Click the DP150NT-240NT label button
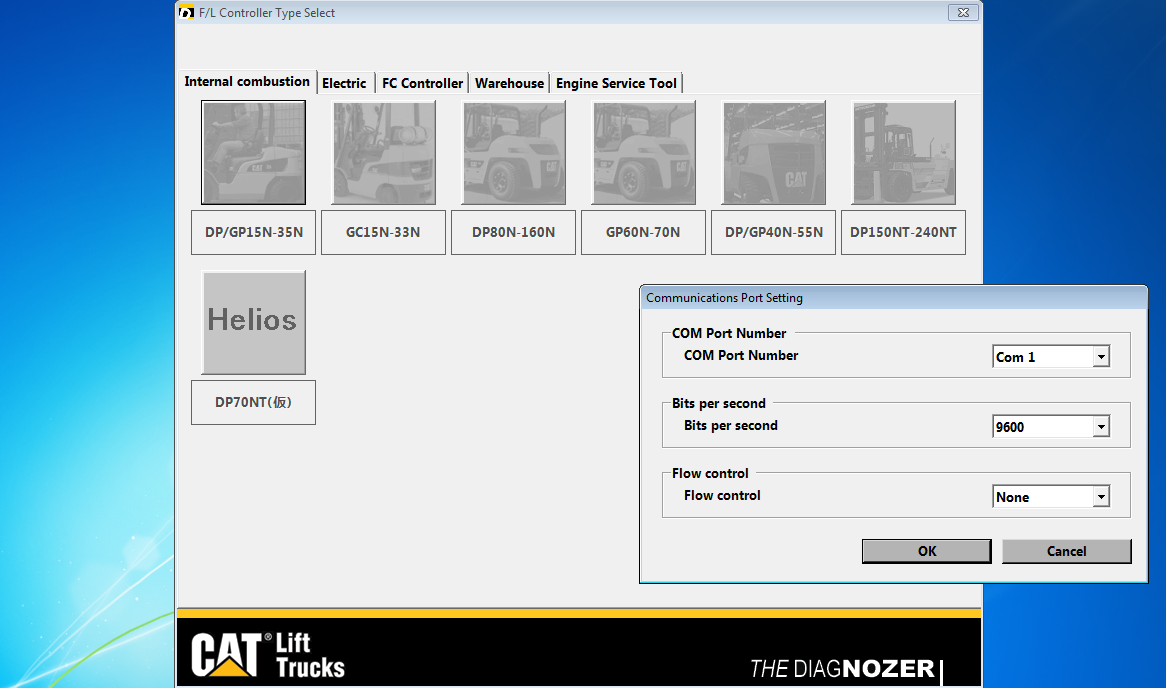1166x688 pixels. tap(904, 232)
